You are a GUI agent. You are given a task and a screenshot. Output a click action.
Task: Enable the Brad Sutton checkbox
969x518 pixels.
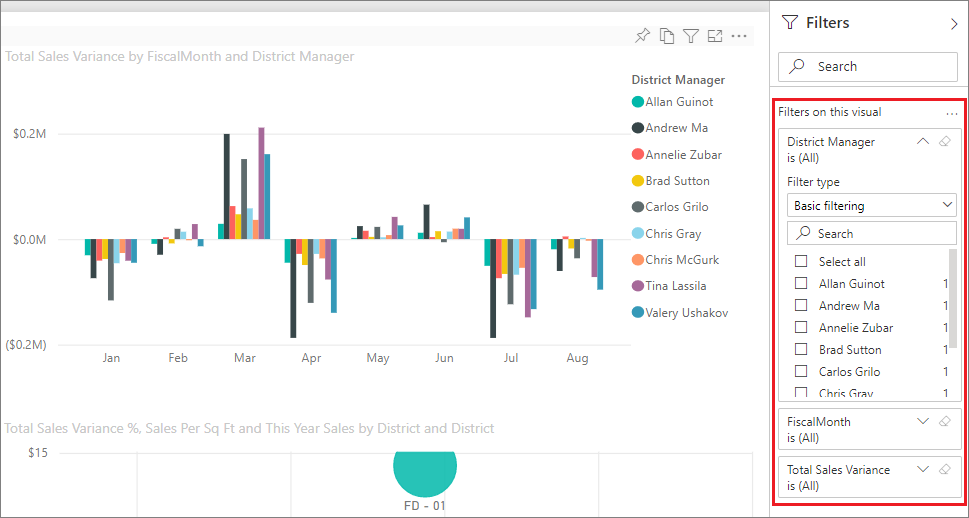click(x=801, y=349)
